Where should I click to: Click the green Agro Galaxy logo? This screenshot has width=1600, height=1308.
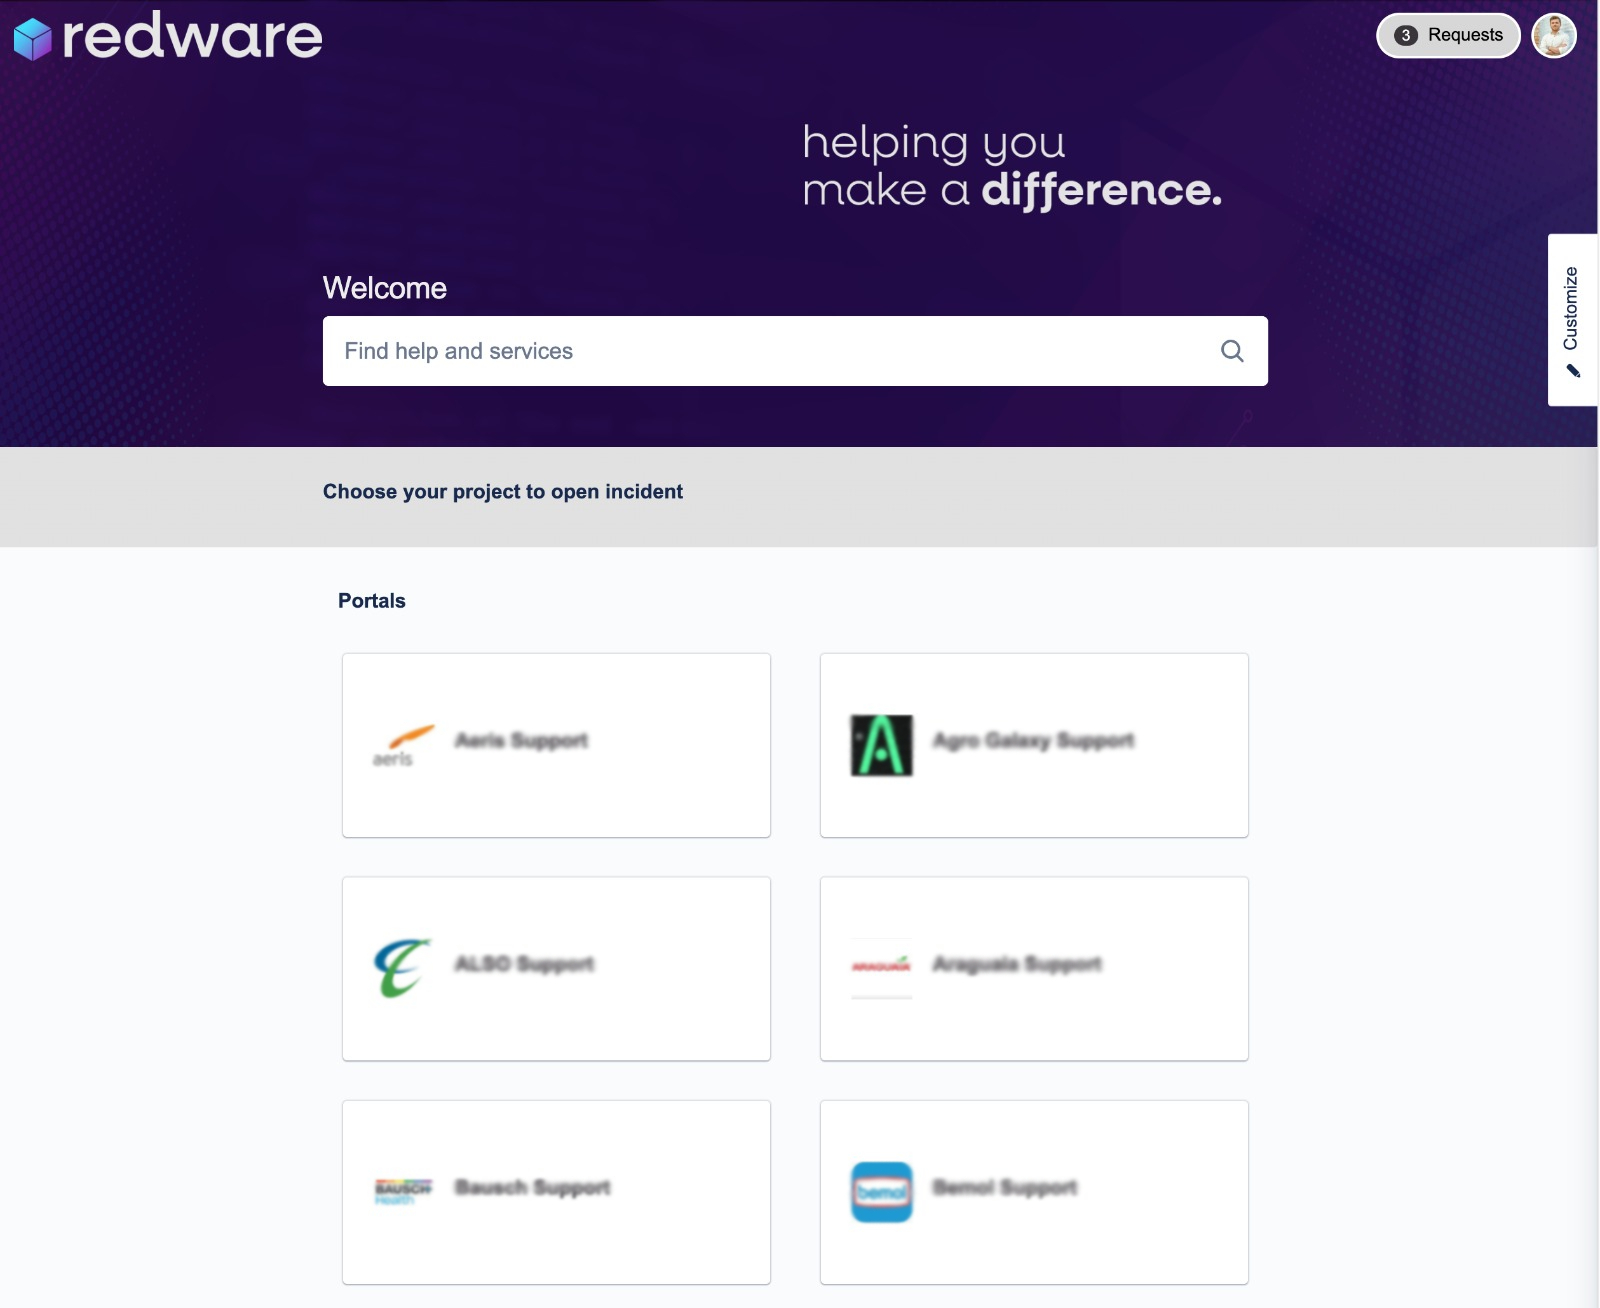point(881,745)
